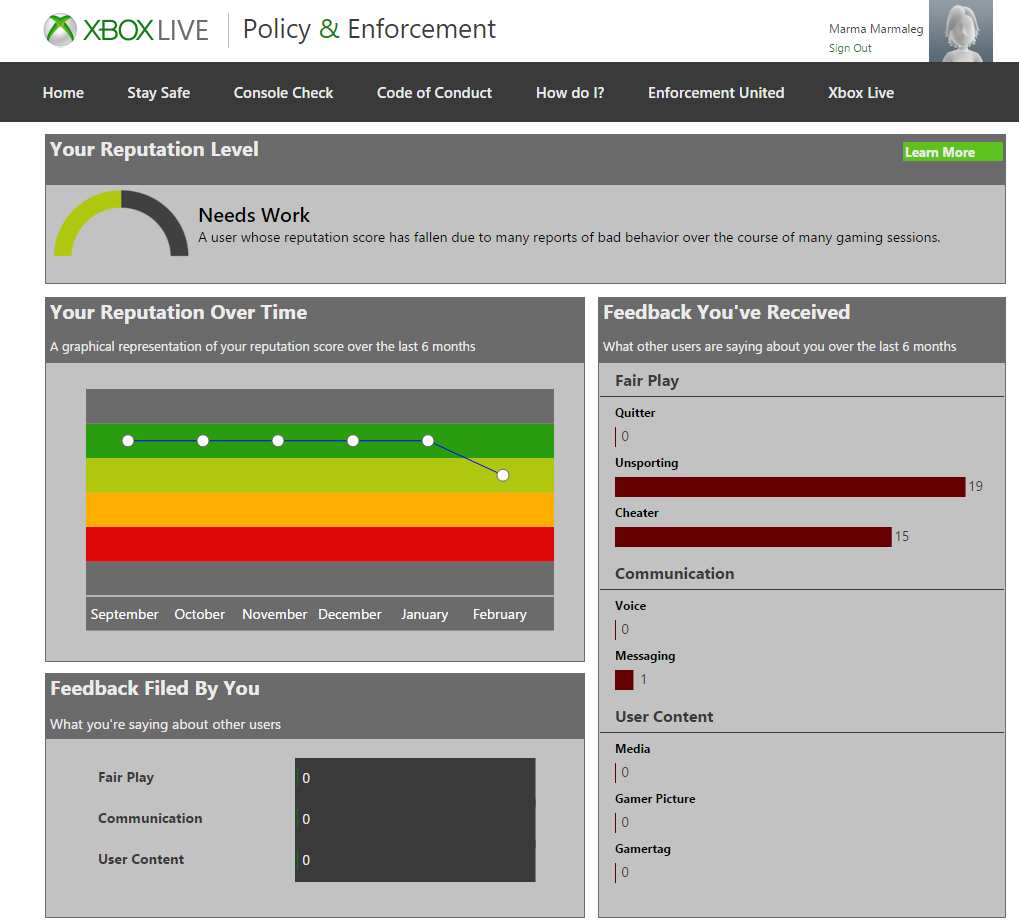This screenshot has width=1019, height=924.
Task: Click the 'Quitter' feedback label
Action: click(635, 413)
